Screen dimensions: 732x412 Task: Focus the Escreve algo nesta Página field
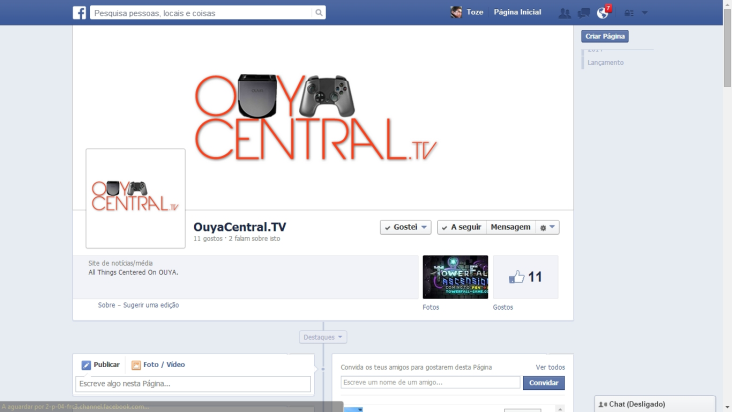point(193,384)
